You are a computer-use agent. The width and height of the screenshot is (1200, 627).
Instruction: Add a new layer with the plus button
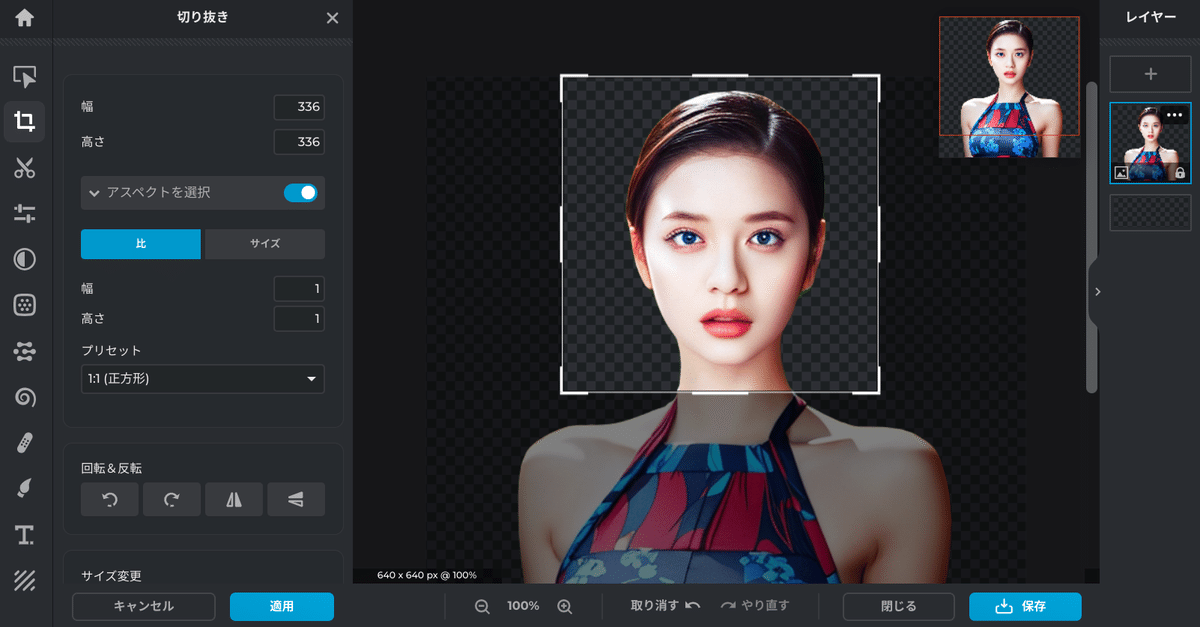pos(1150,74)
